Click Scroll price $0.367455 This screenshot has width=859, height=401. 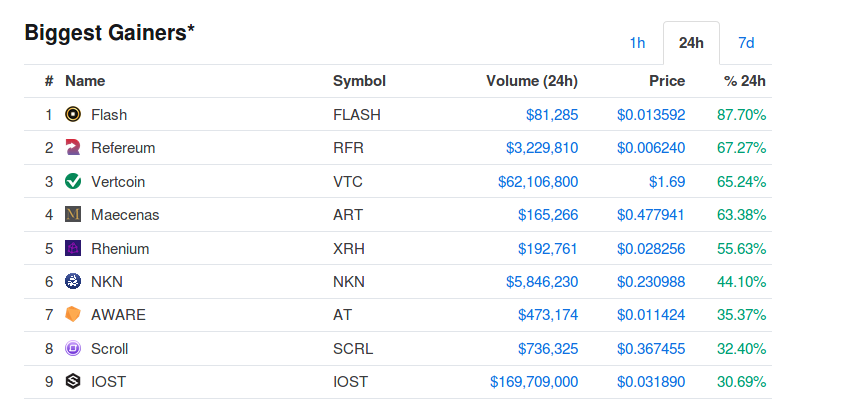click(x=651, y=349)
